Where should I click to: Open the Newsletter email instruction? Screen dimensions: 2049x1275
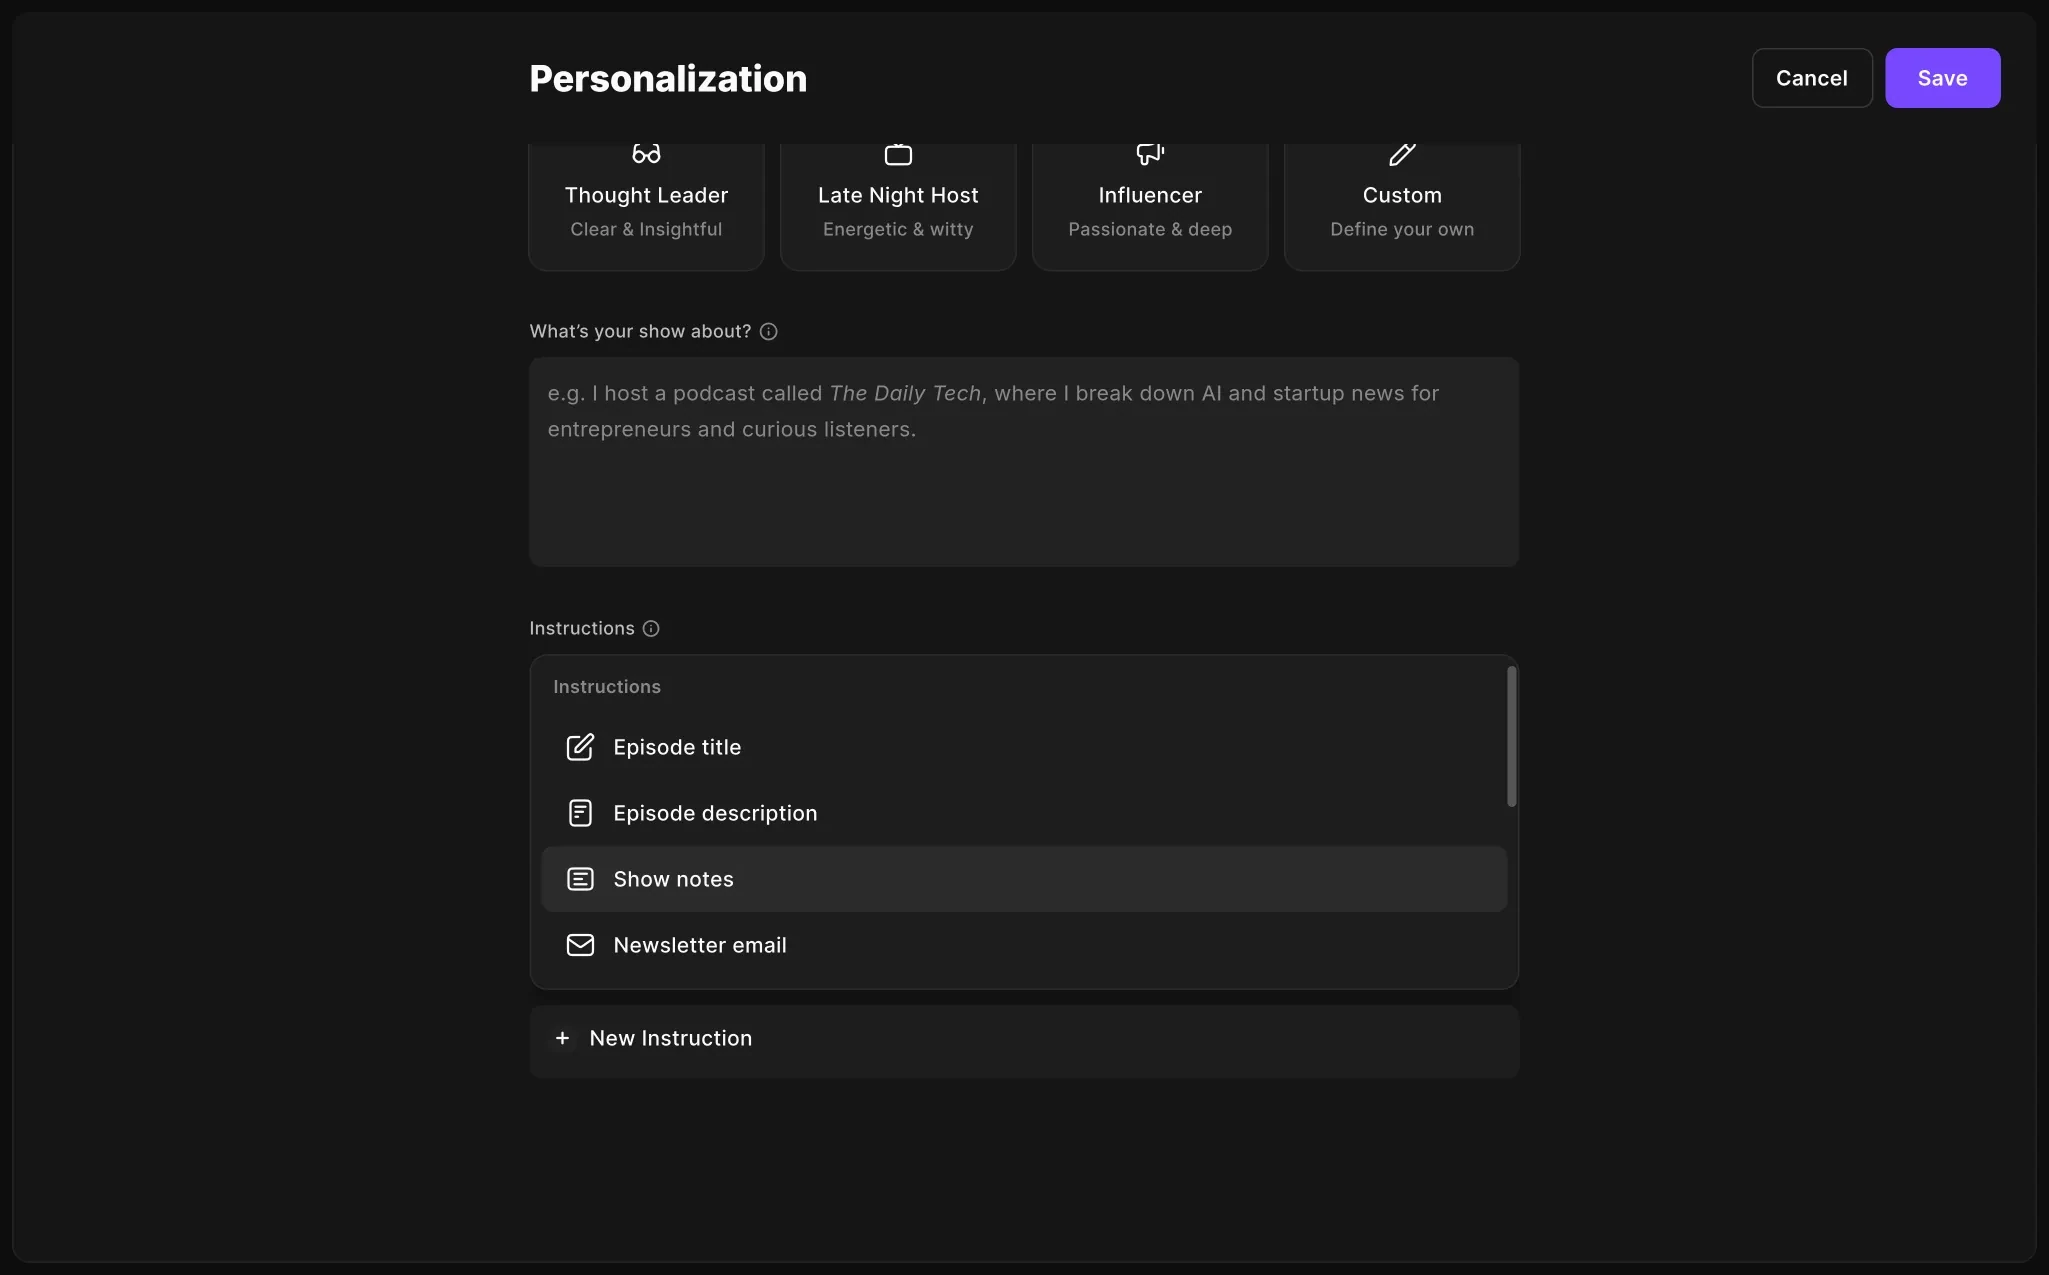pyautogui.click(x=1024, y=945)
